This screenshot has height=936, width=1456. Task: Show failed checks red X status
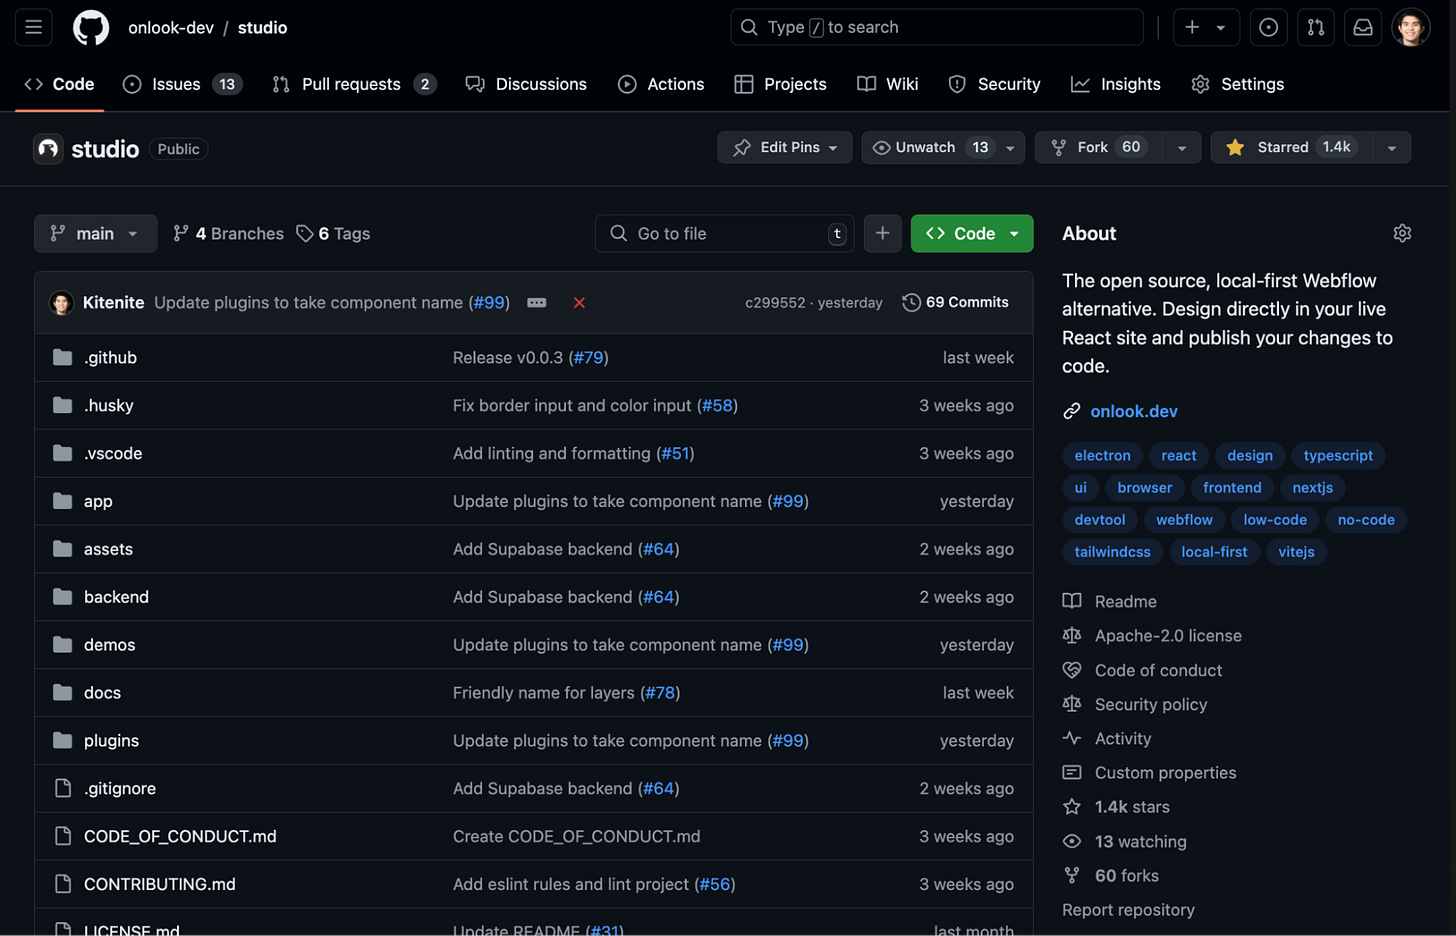pyautogui.click(x=579, y=302)
